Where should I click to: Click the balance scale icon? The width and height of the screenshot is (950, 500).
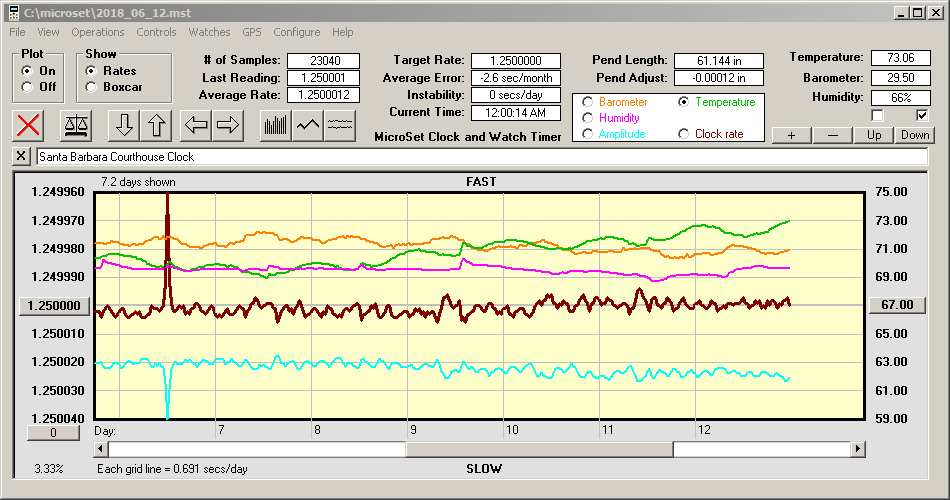[x=75, y=125]
